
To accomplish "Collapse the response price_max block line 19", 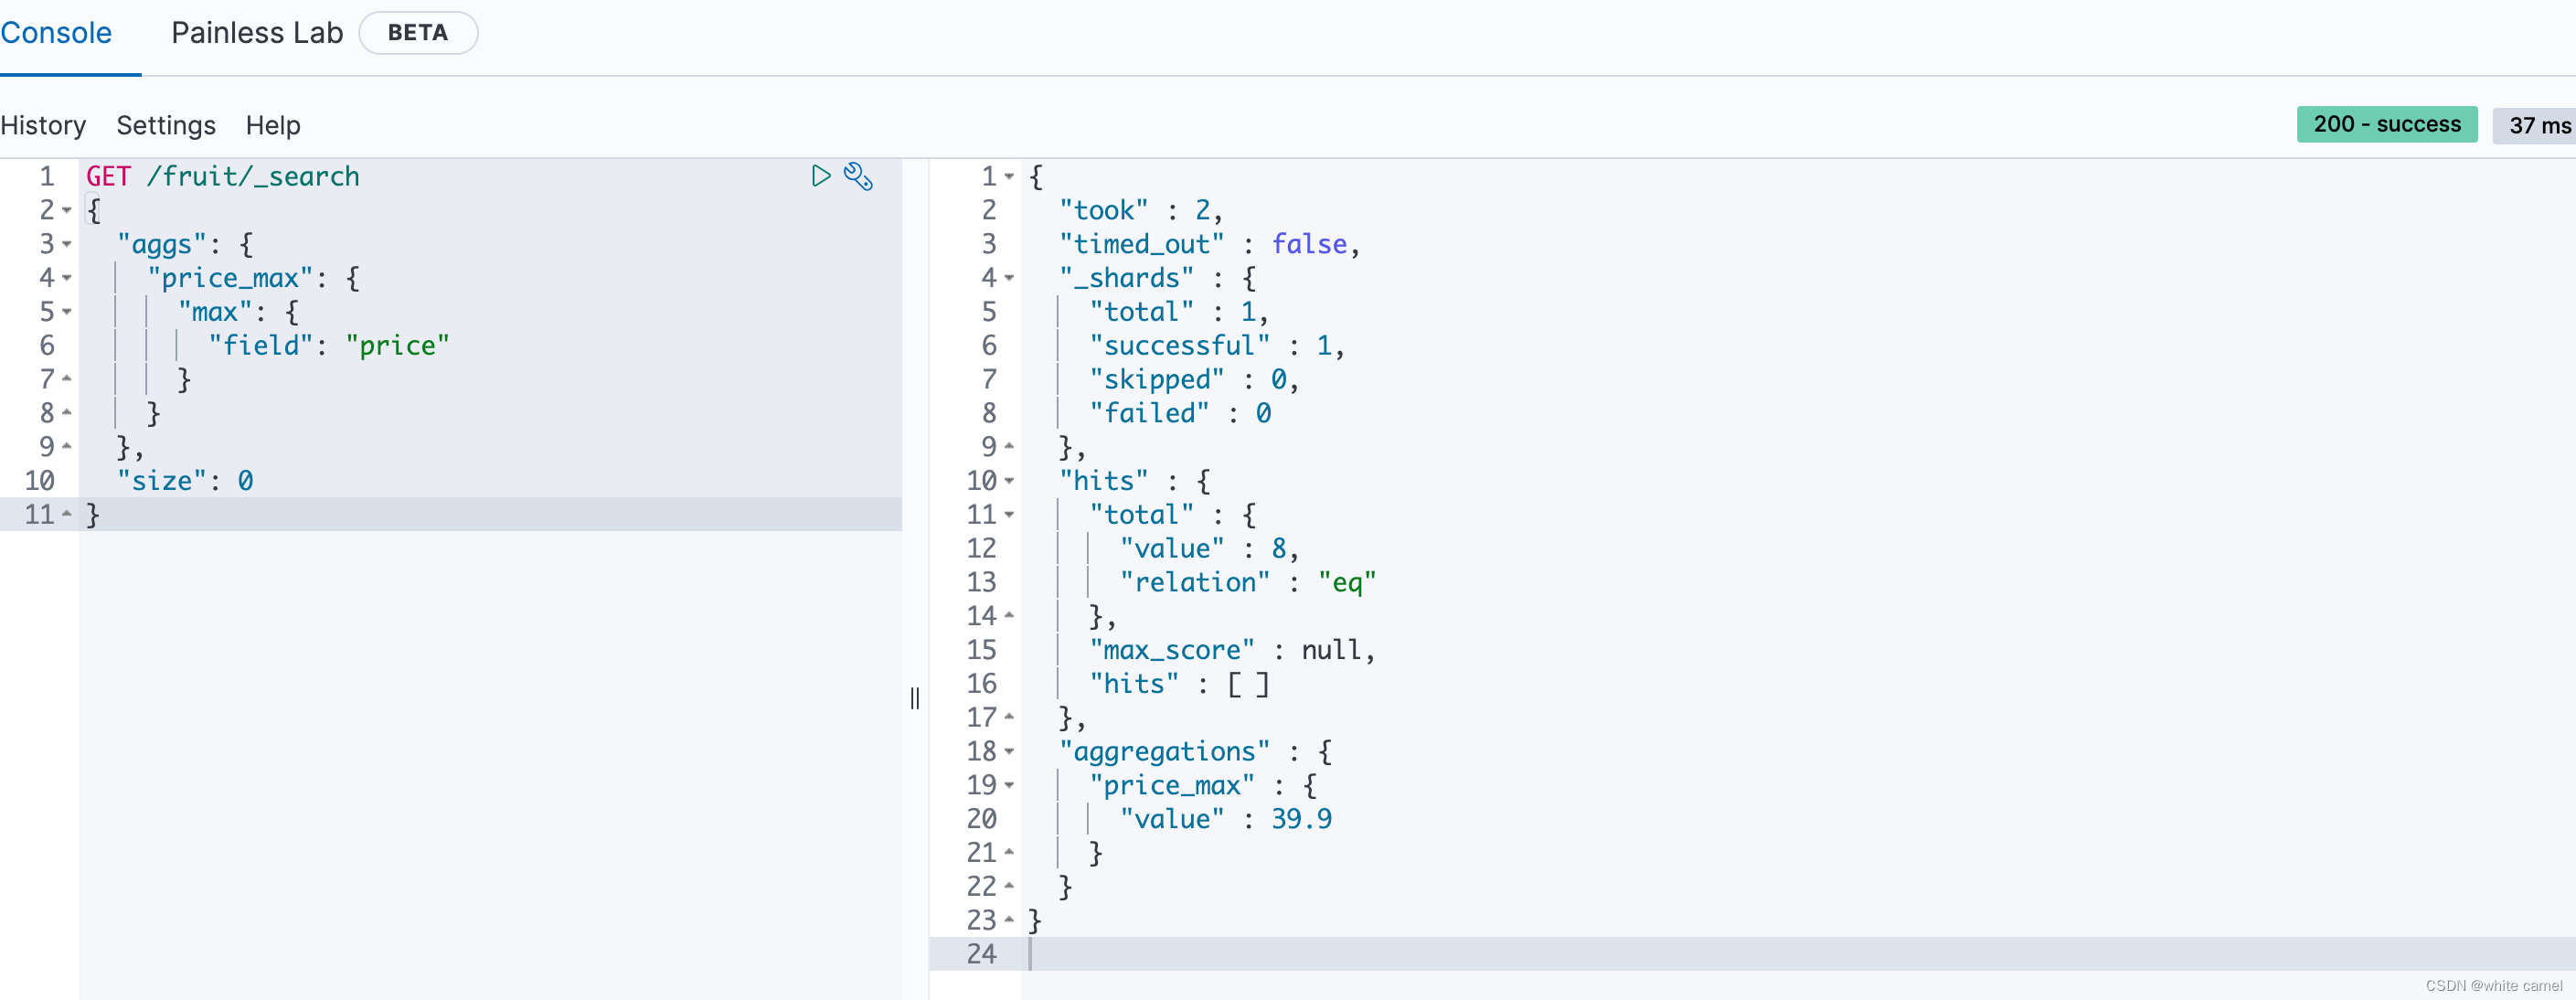I will [x=1010, y=786].
